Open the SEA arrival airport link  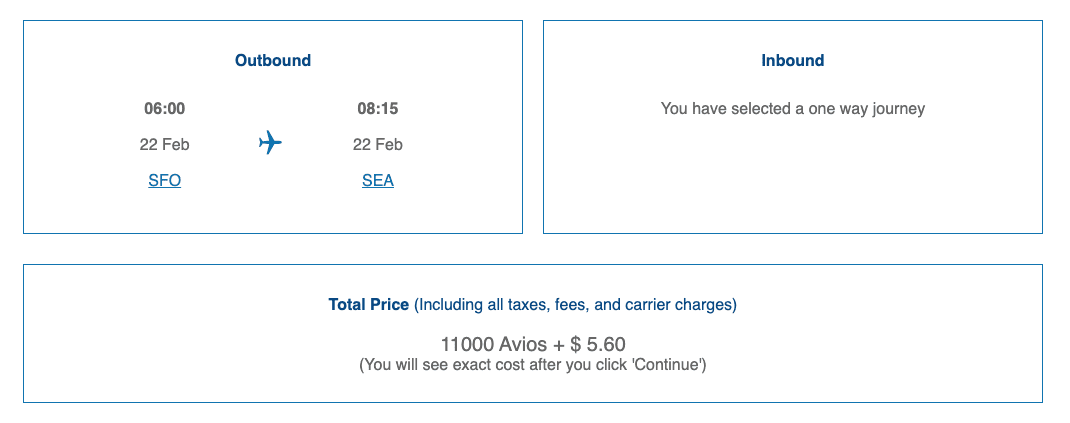[378, 181]
